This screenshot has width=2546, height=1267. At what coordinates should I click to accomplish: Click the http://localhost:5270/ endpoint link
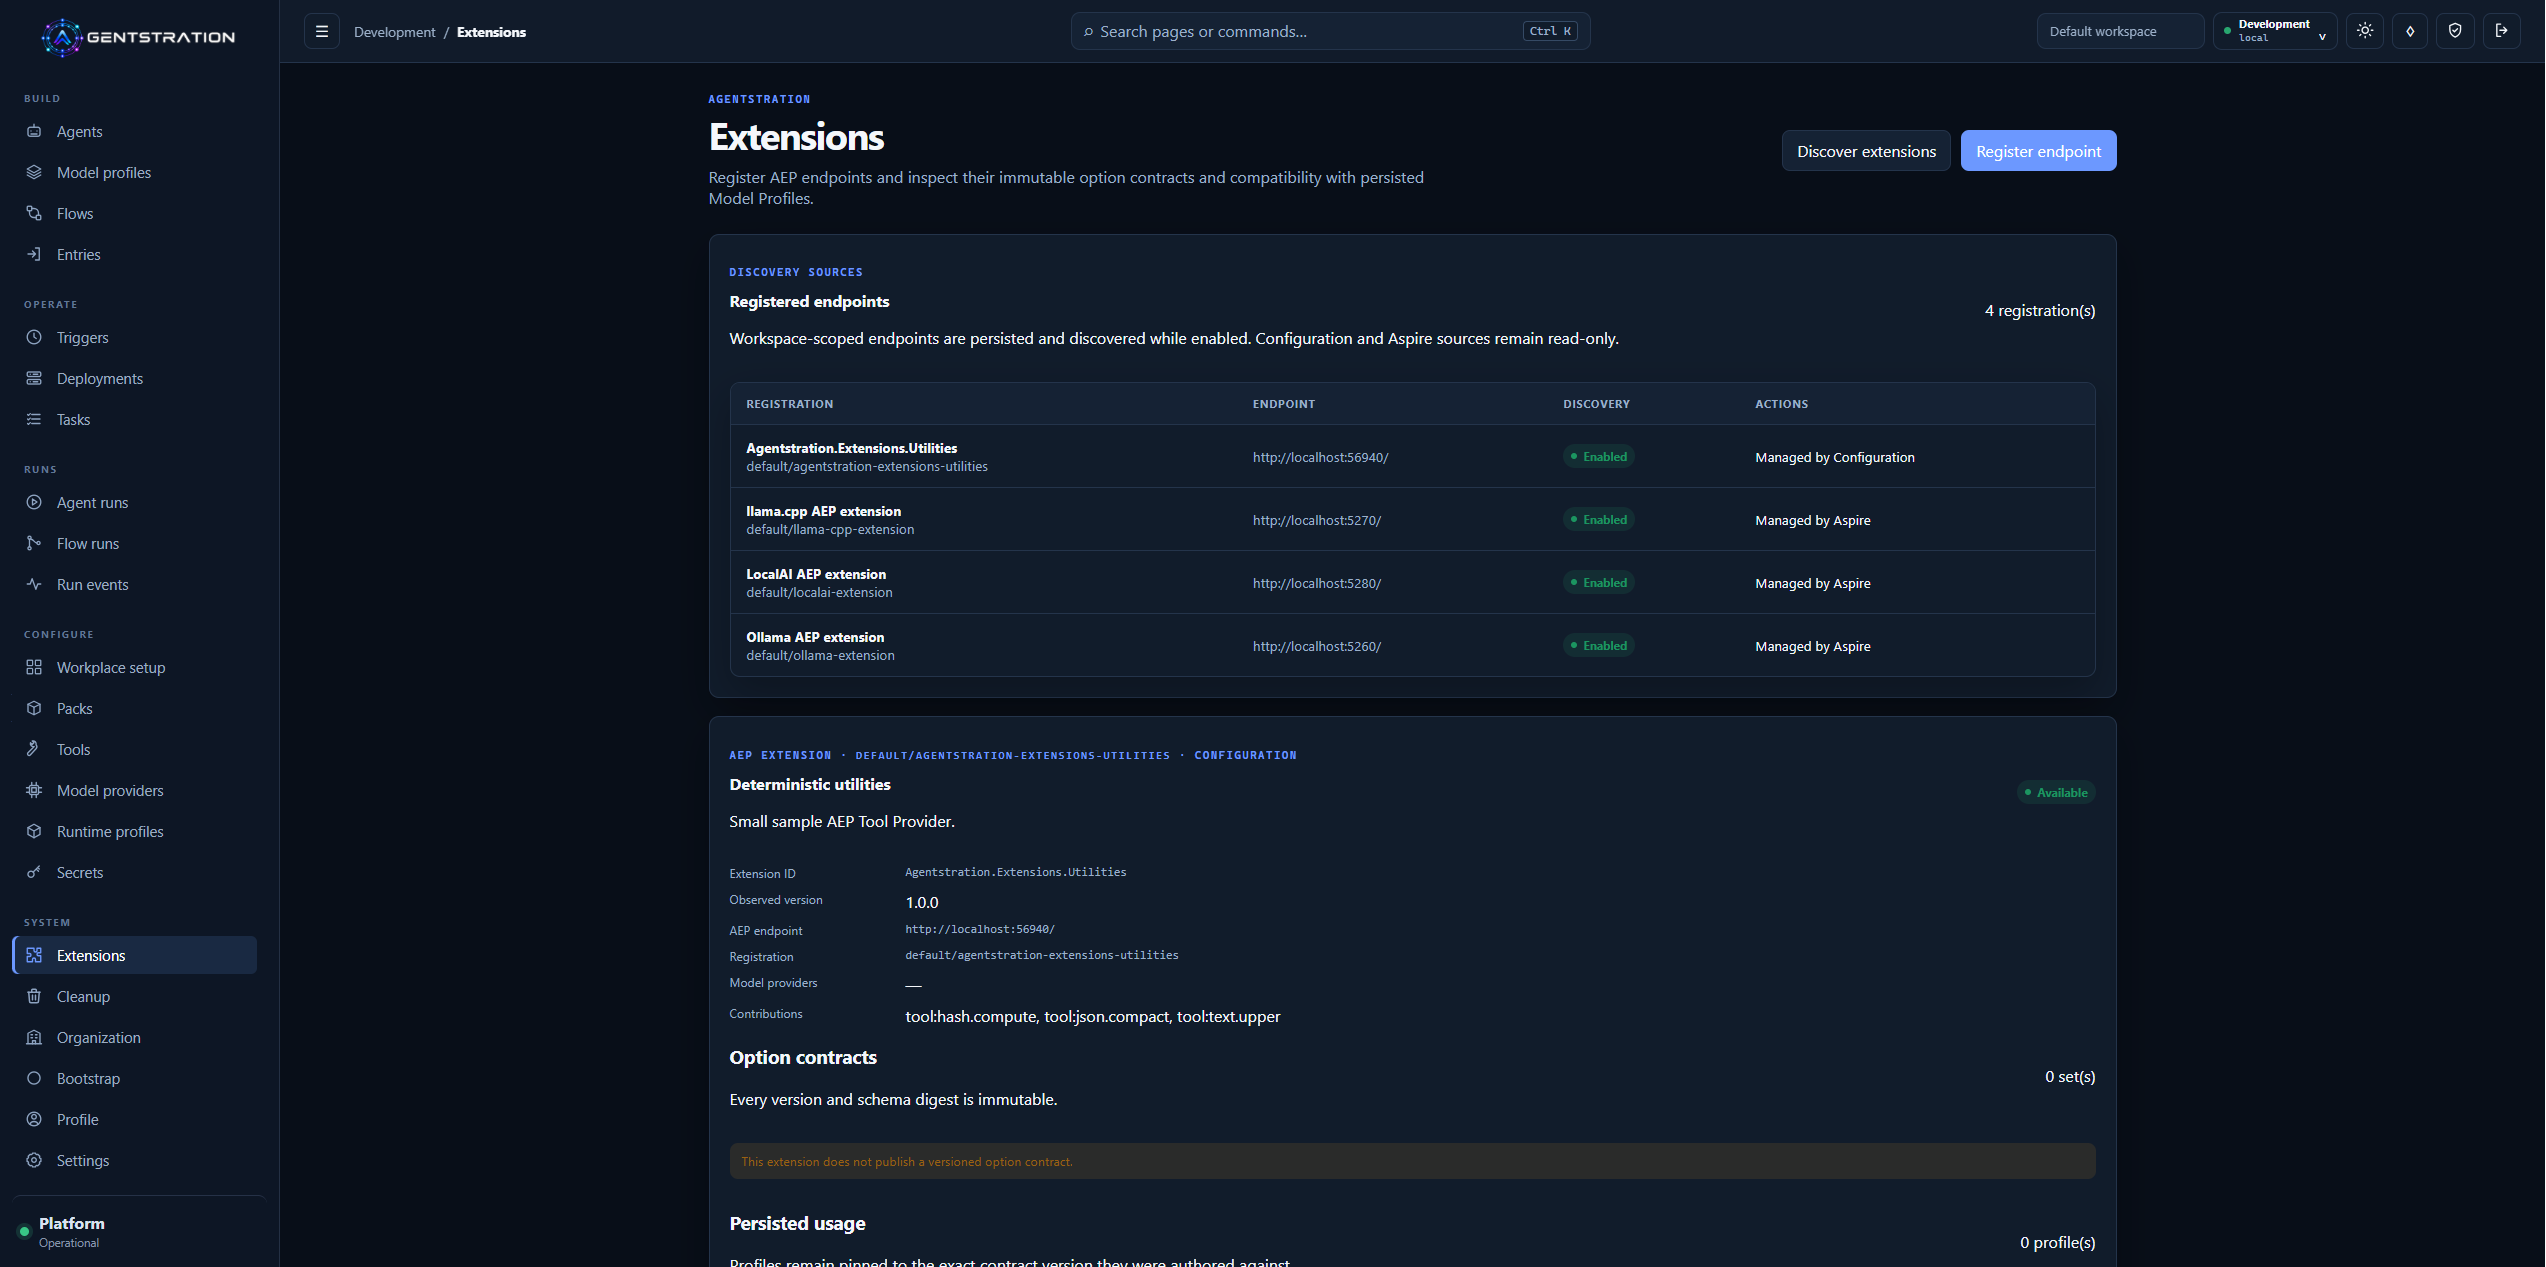coord(1316,520)
